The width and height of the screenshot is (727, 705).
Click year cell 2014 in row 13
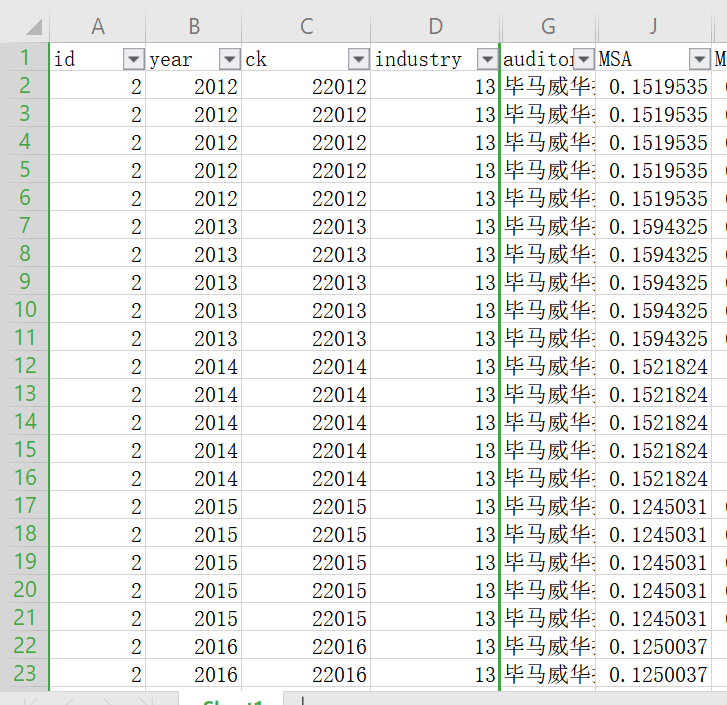(x=194, y=394)
